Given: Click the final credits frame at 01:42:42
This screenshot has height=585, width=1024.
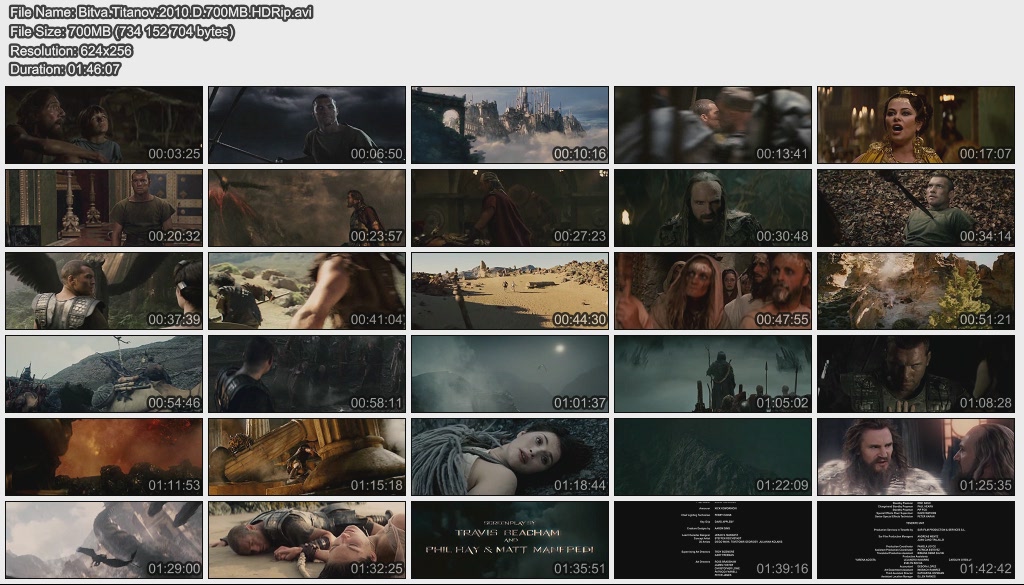Looking at the screenshot, I should pos(916,540).
